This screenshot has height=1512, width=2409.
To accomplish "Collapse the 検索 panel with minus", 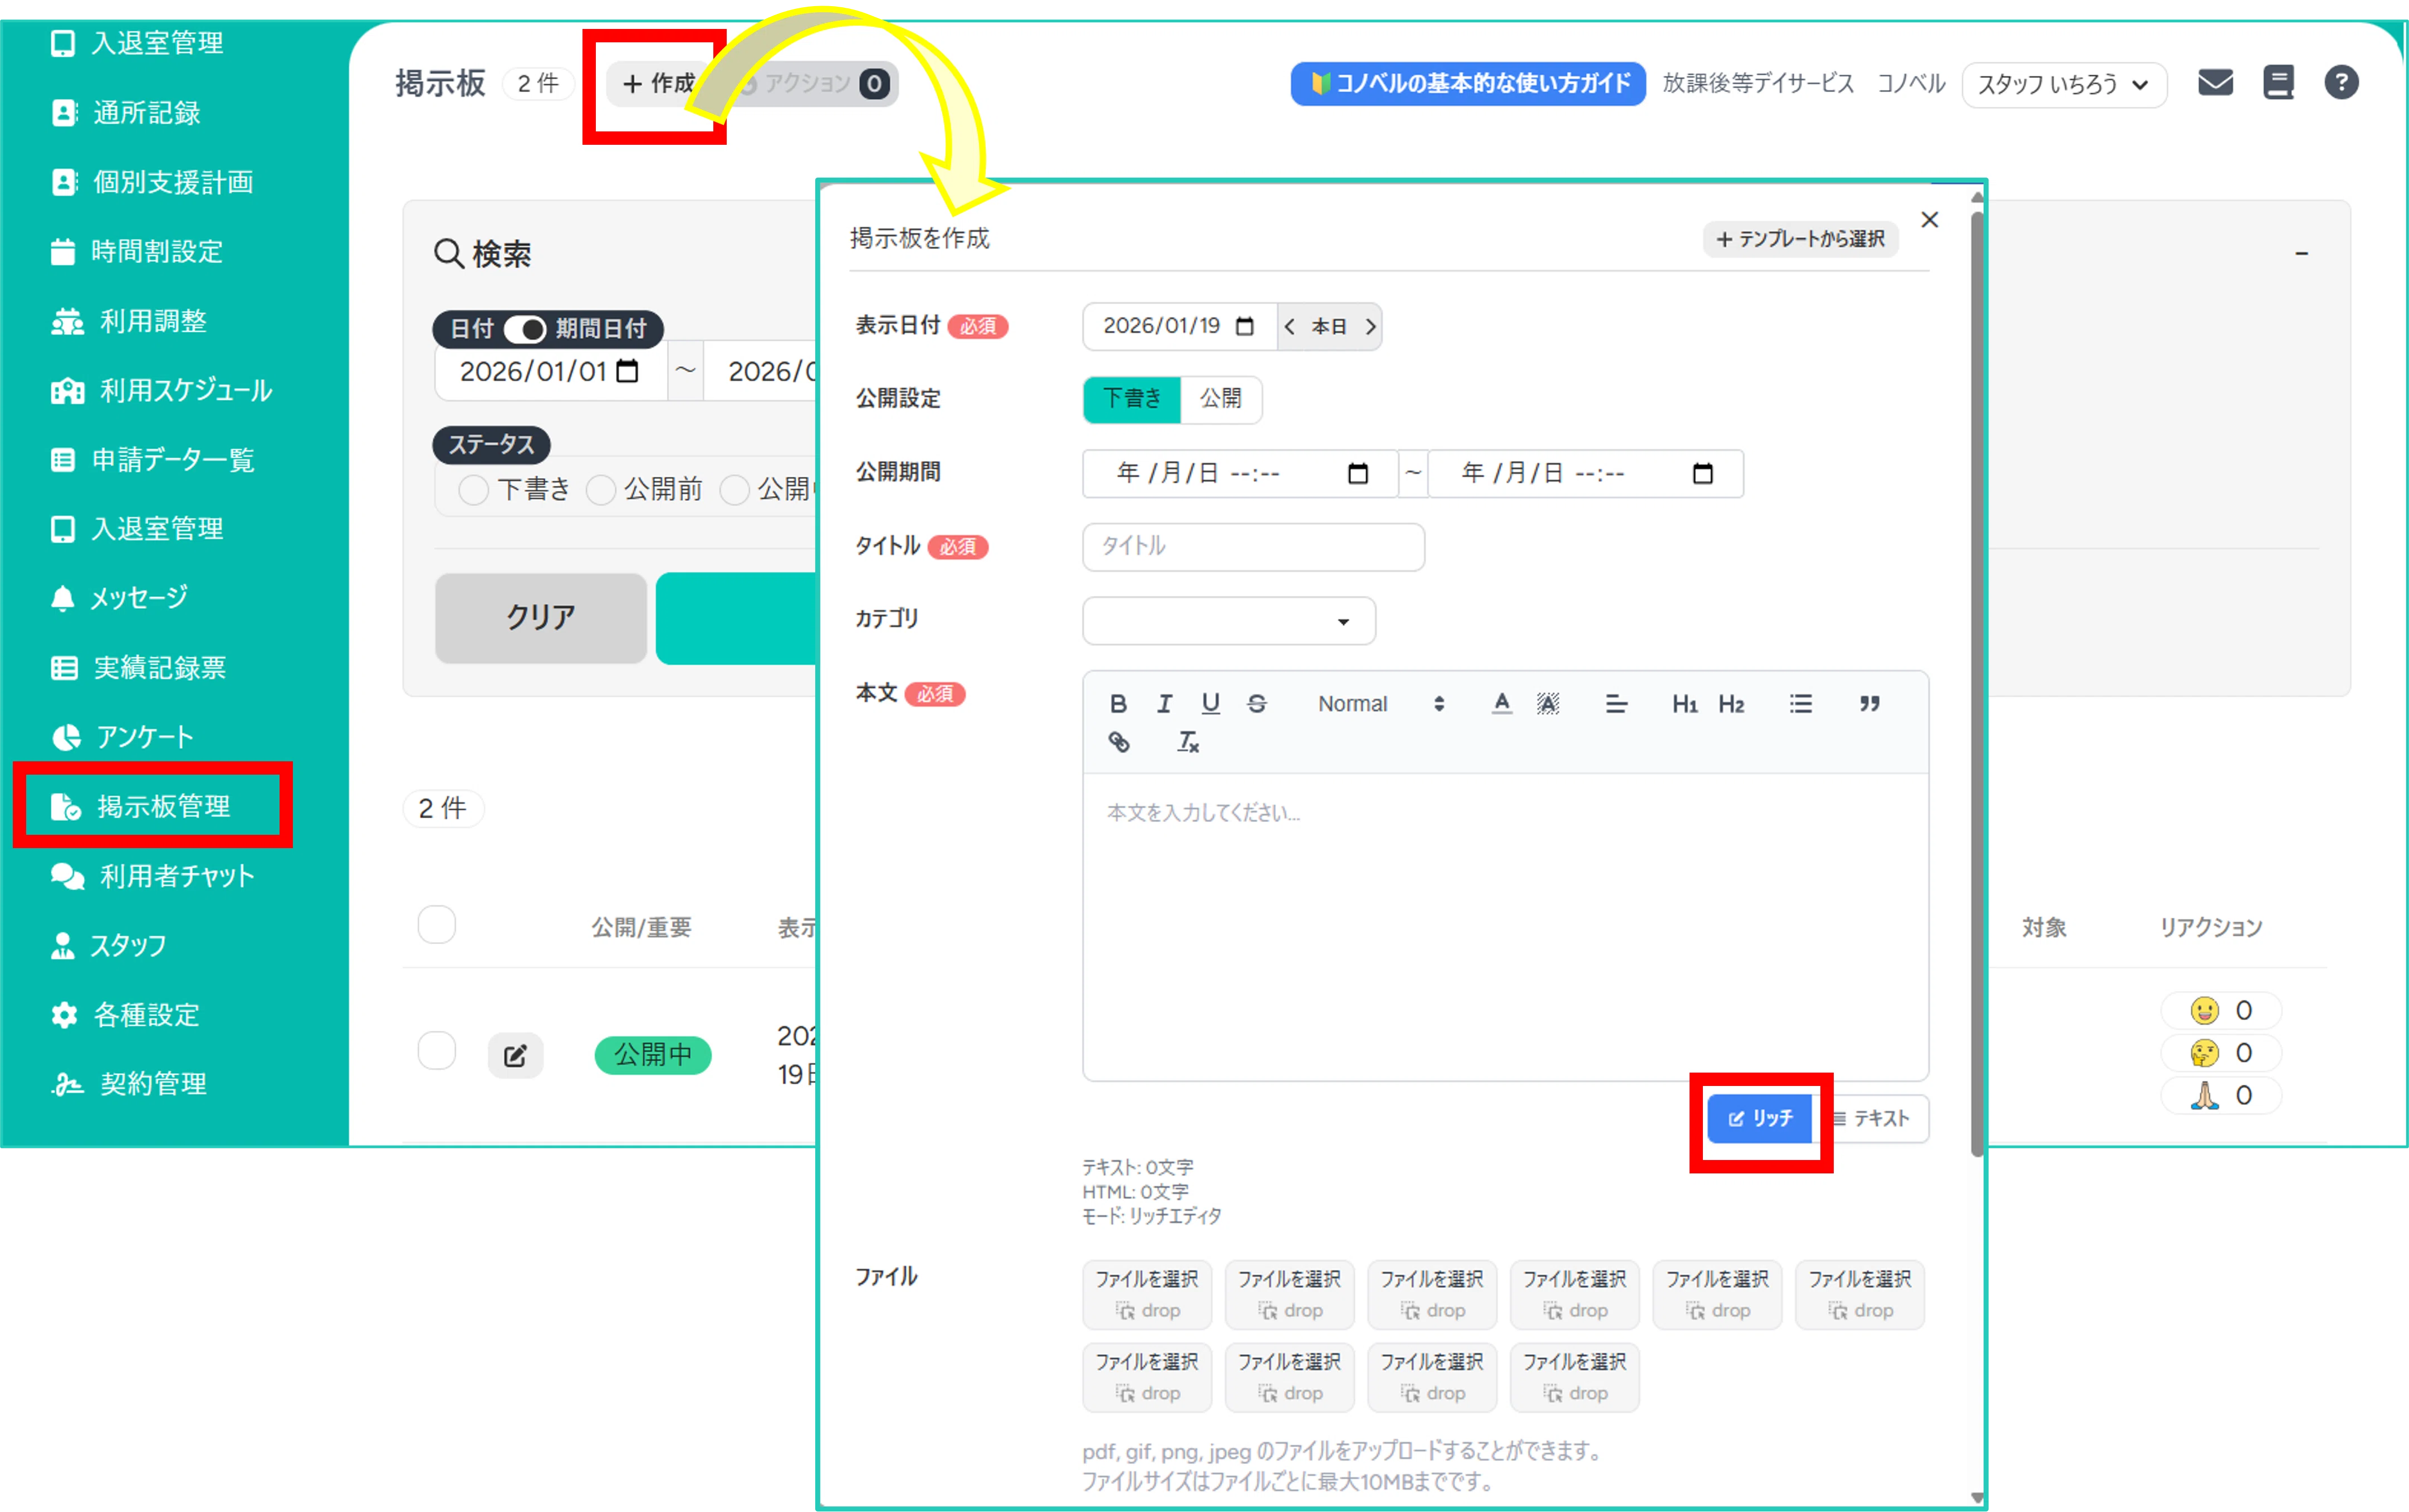I will 2302,254.
